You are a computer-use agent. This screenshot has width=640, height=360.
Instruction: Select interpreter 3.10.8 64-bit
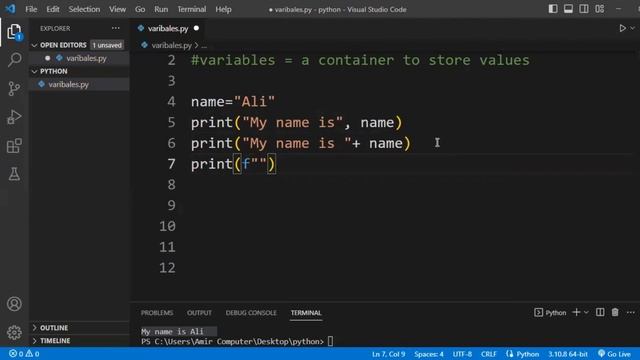[568, 354]
